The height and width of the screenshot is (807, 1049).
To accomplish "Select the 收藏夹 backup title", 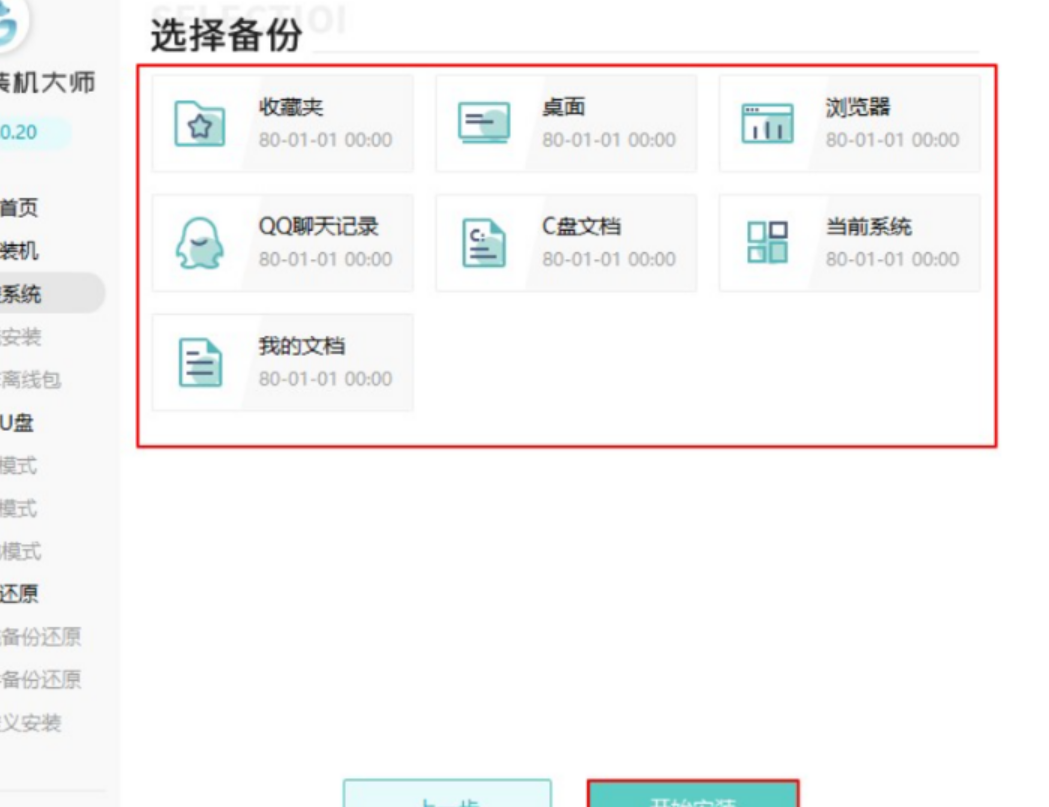I will [291, 107].
